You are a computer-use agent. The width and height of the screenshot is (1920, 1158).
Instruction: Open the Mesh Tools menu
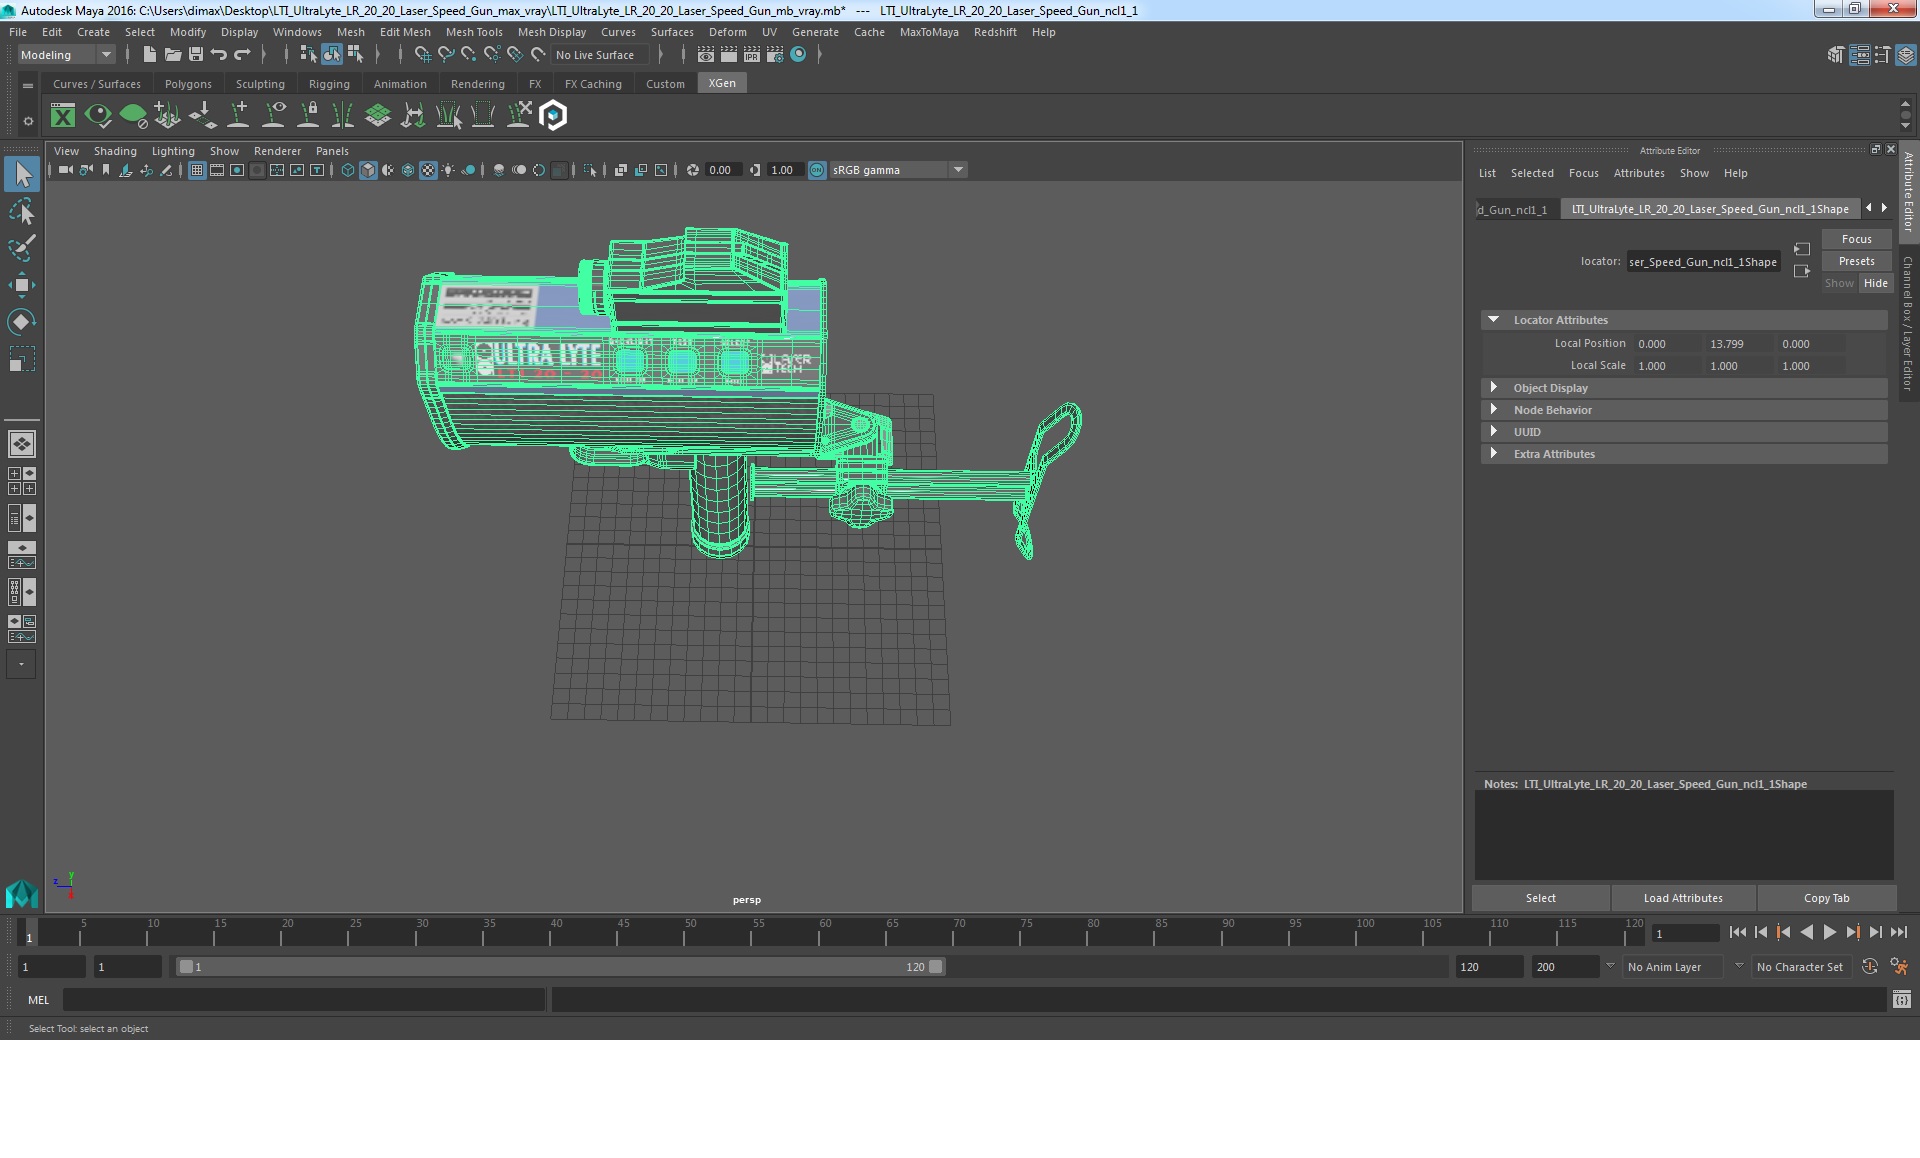[474, 32]
